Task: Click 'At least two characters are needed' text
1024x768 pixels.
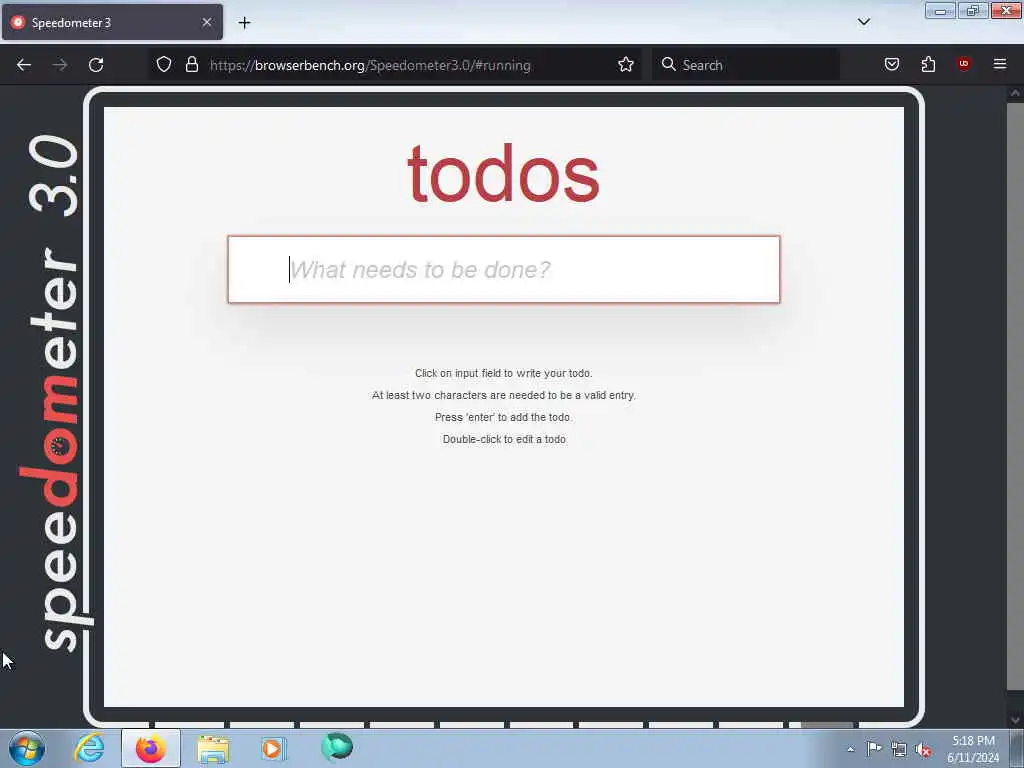Action: pyautogui.click(x=504, y=395)
